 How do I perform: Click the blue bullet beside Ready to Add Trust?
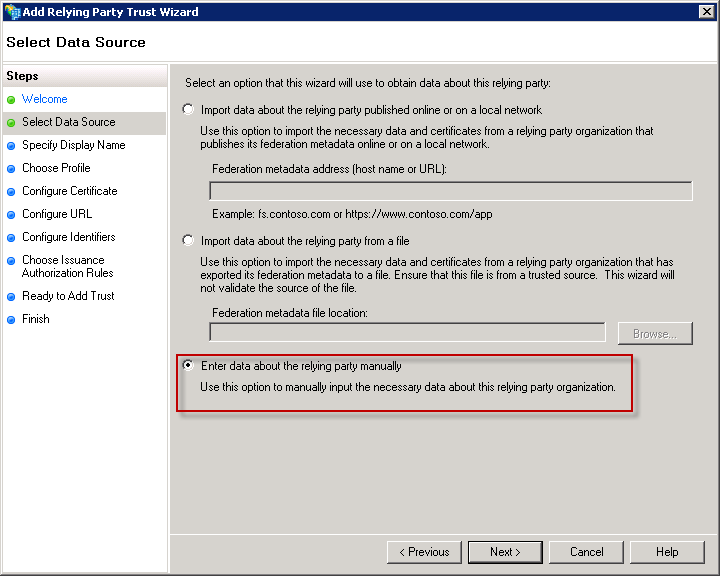coord(11,297)
